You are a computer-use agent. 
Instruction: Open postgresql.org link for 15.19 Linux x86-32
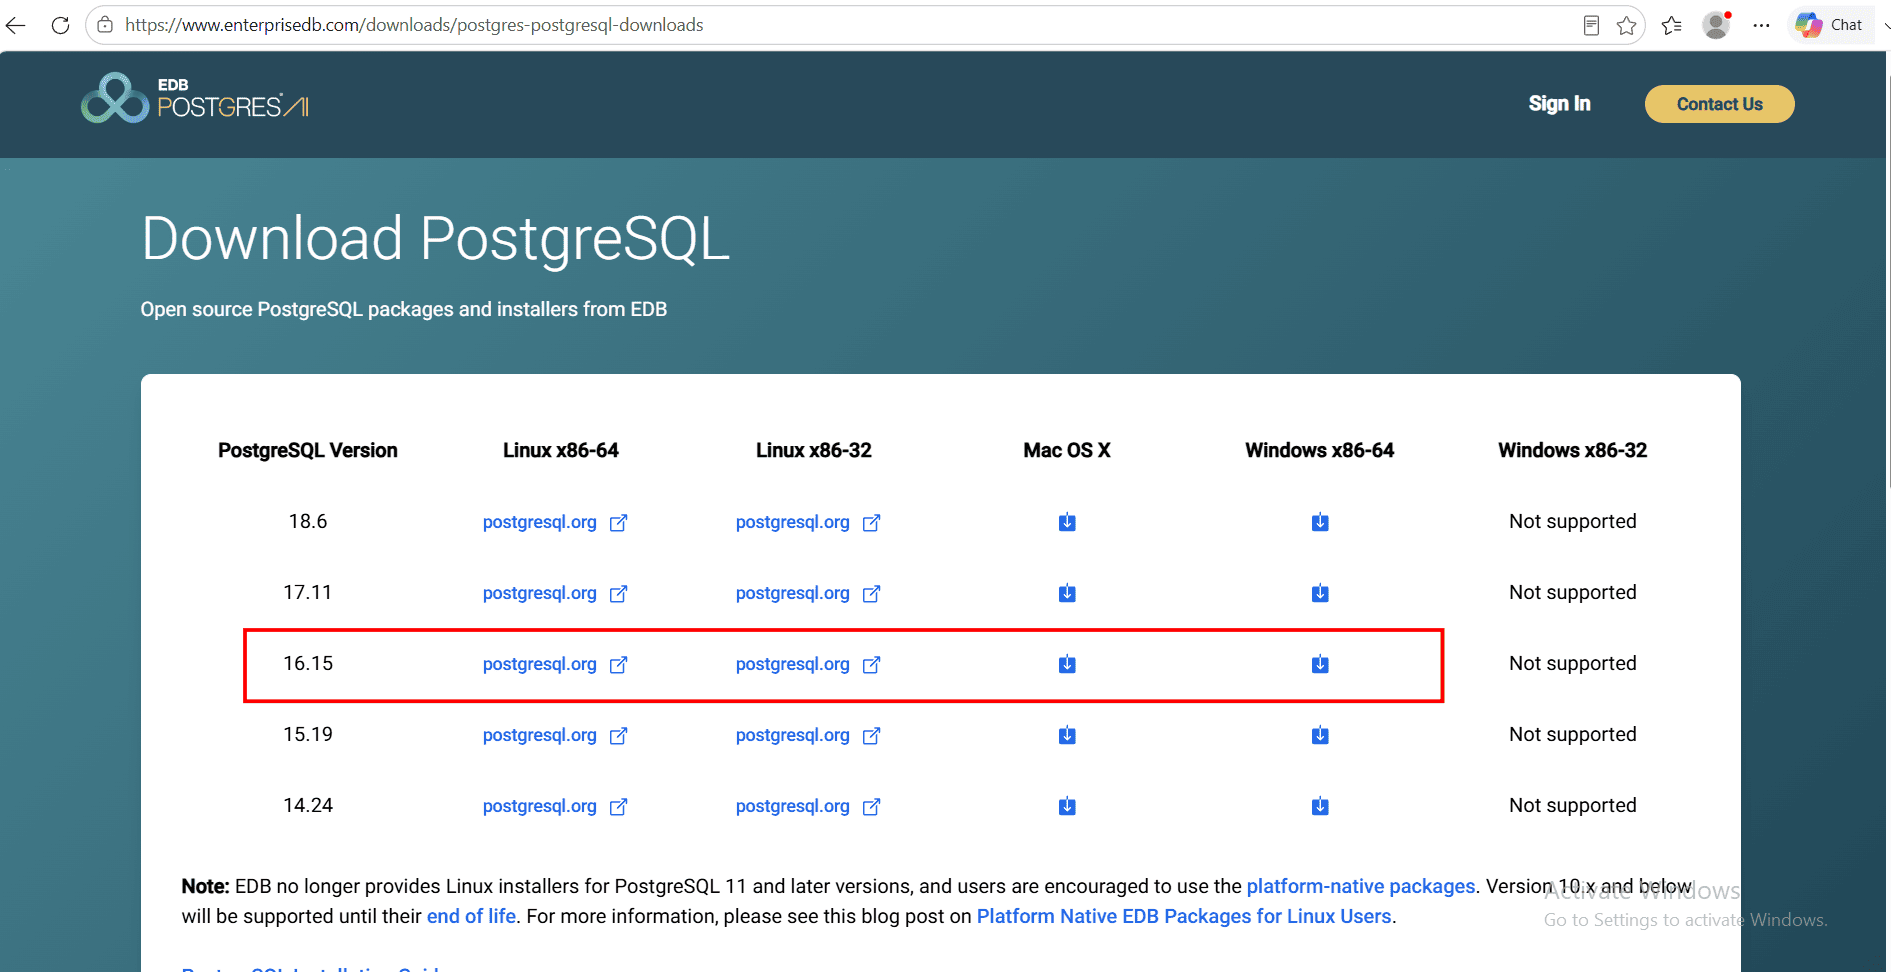[x=808, y=735]
